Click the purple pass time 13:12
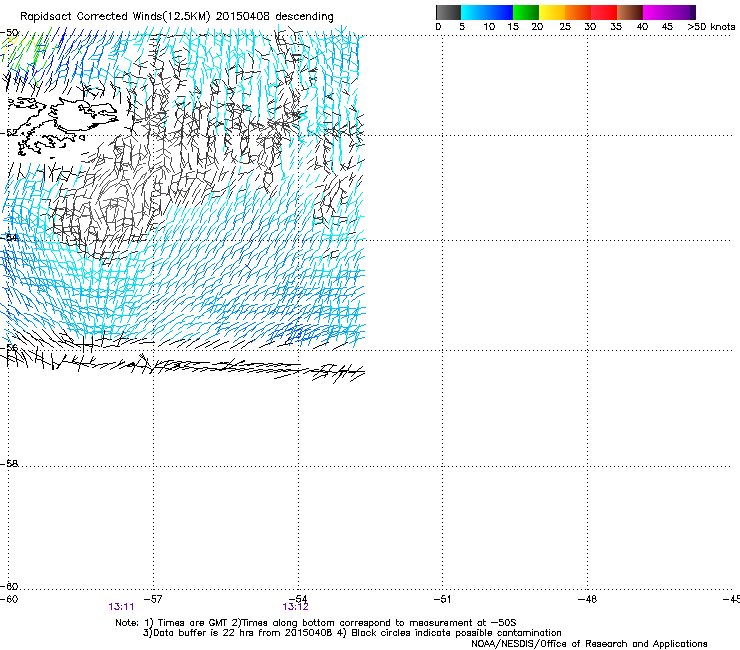Image resolution: width=740 pixels, height=650 pixels. click(x=295, y=607)
